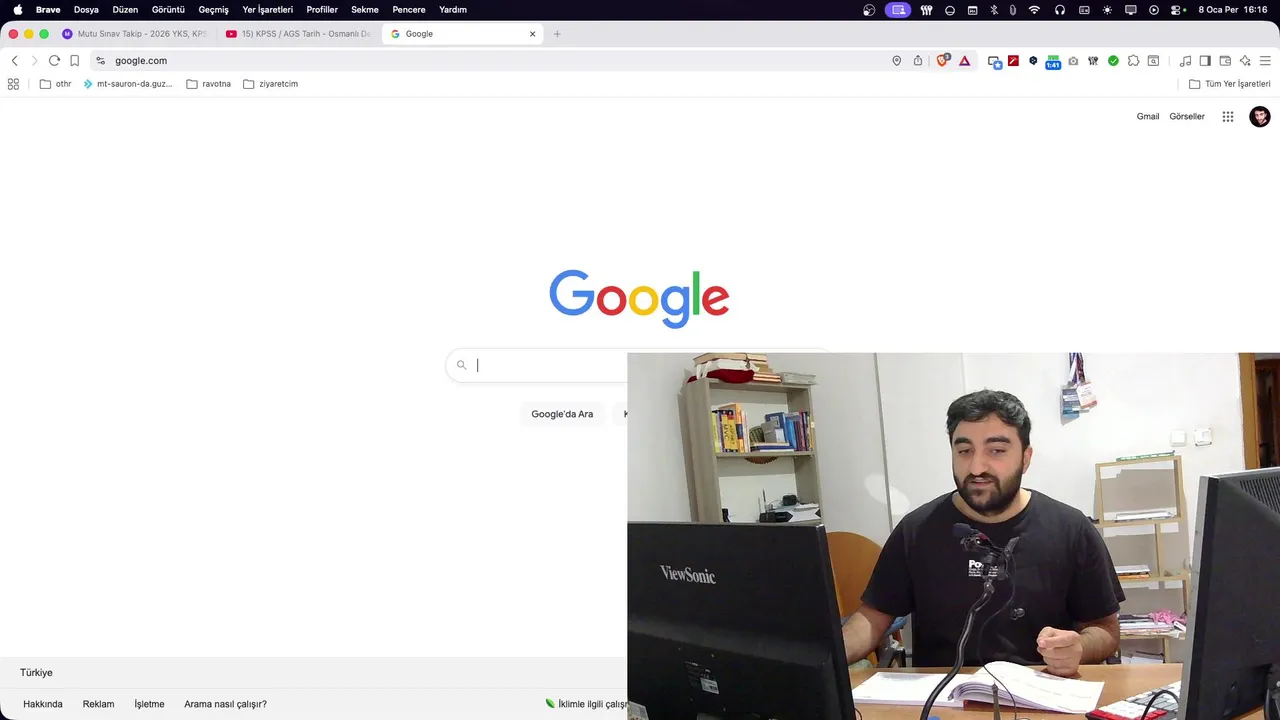
Task: Open the music note media control
Action: (1185, 61)
